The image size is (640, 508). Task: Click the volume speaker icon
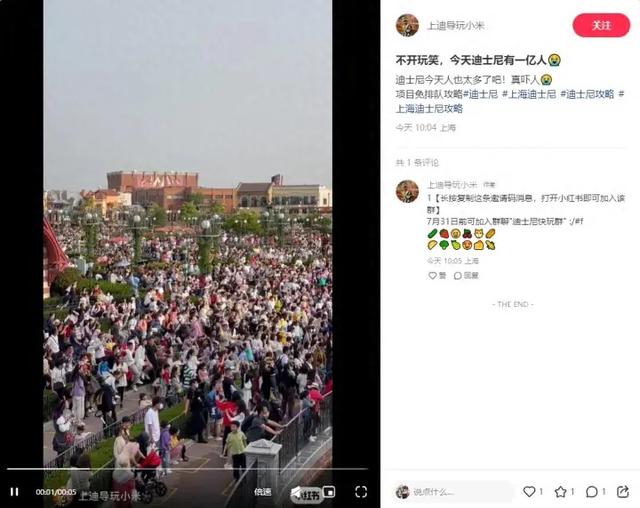(296, 492)
